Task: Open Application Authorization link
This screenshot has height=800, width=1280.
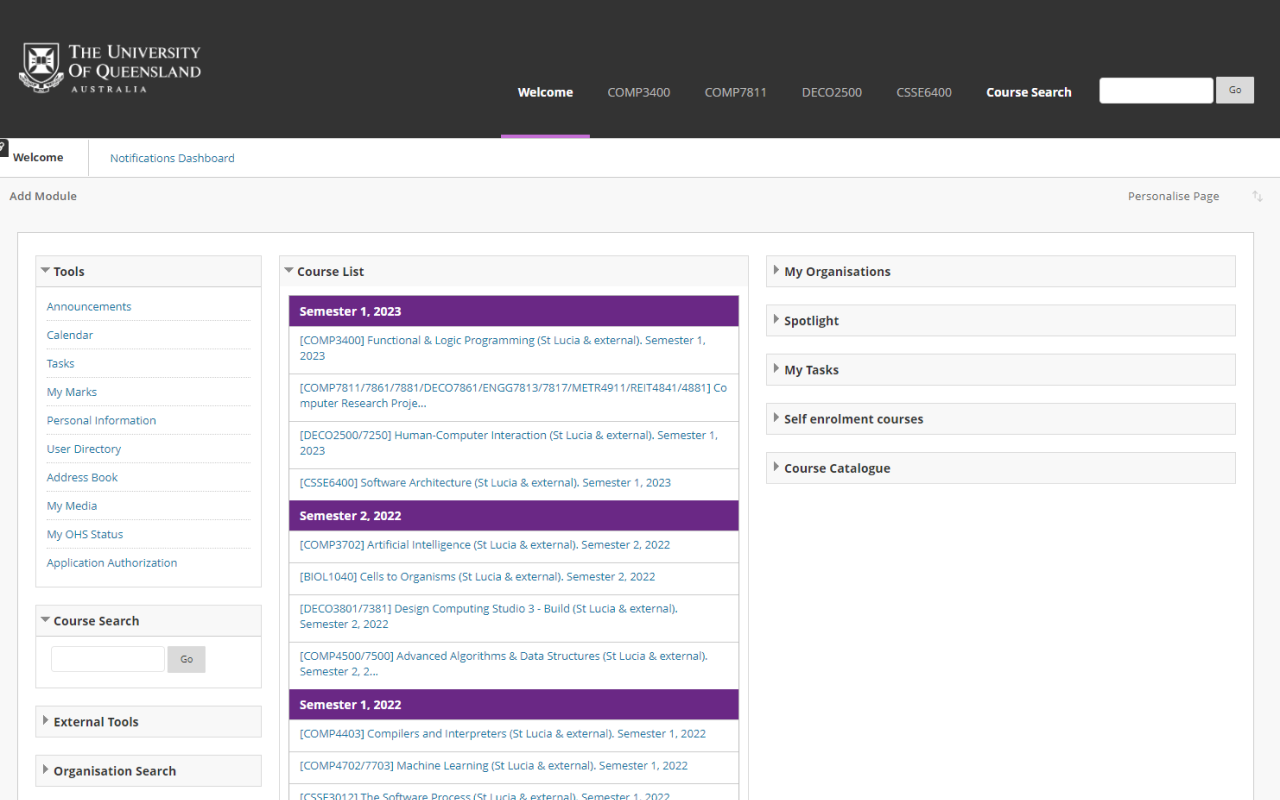Action: point(112,563)
